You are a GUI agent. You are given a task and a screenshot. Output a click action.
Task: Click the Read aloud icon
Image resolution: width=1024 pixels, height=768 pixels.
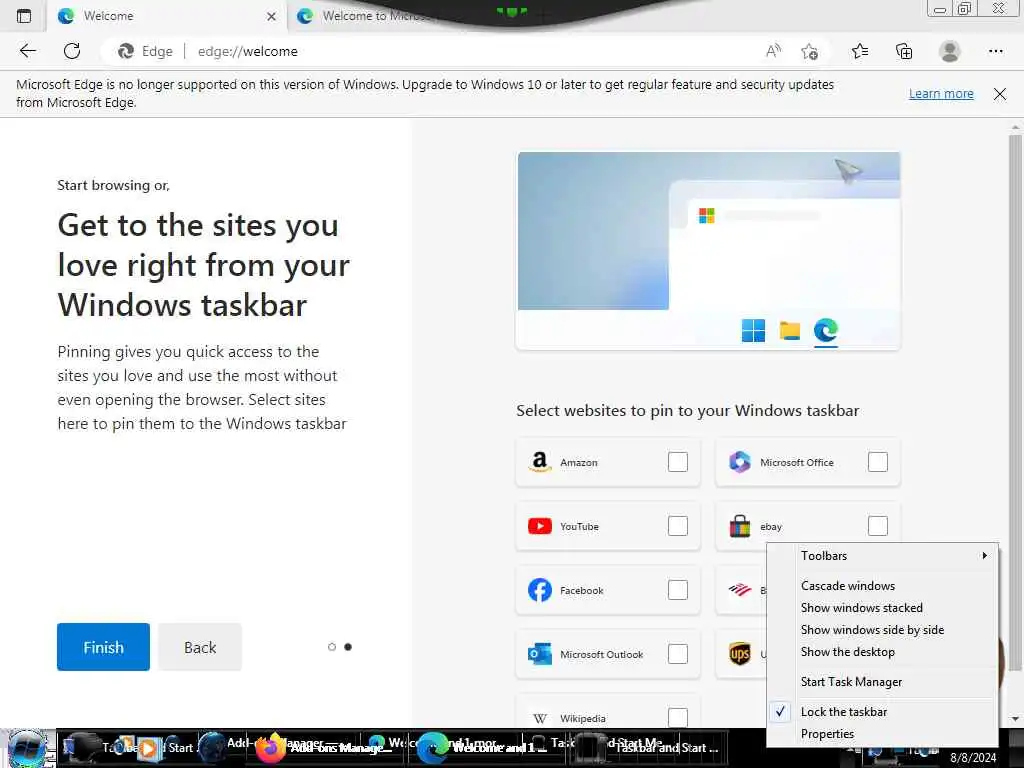click(773, 51)
